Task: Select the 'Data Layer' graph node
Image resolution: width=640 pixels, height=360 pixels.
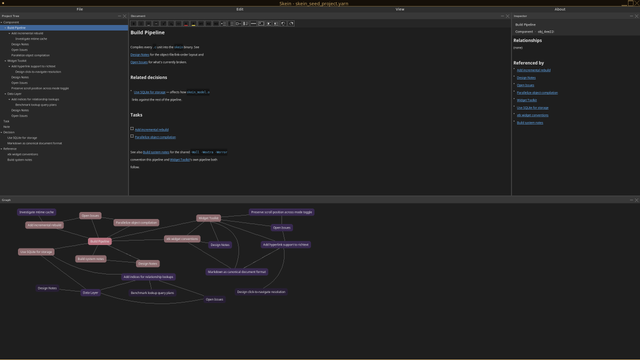Action: 90,293
